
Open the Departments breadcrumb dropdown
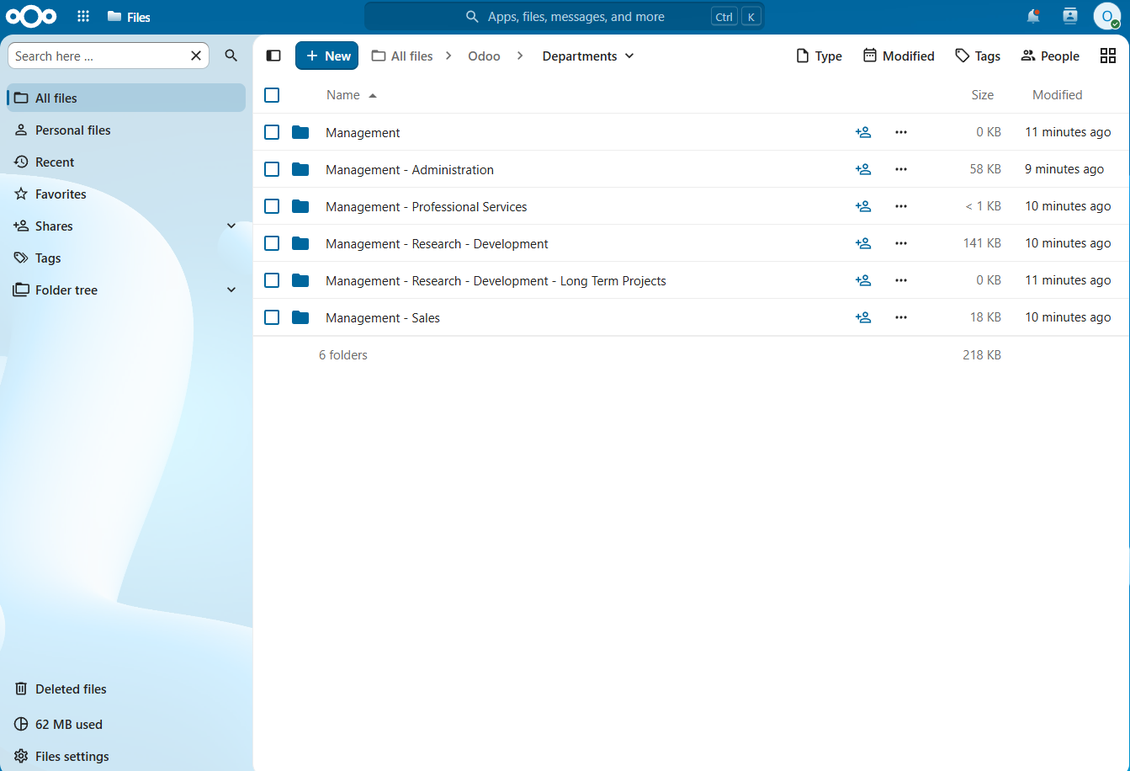(x=588, y=55)
